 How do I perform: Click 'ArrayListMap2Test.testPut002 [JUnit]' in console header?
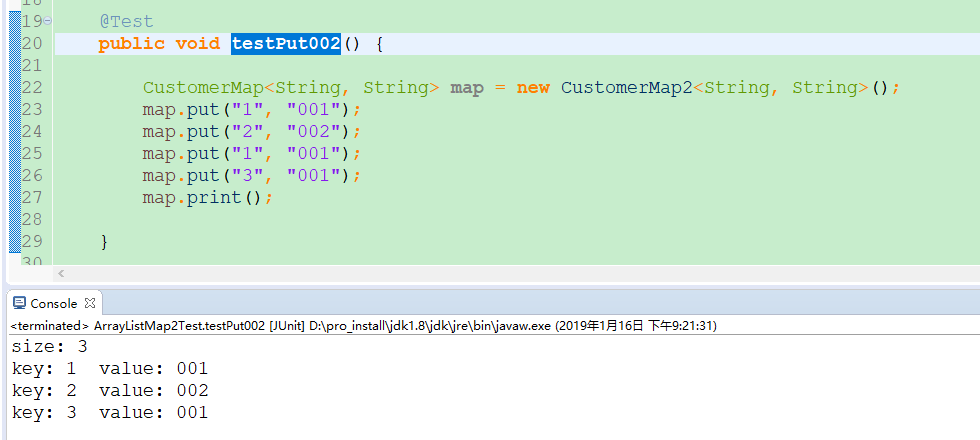pos(199,326)
